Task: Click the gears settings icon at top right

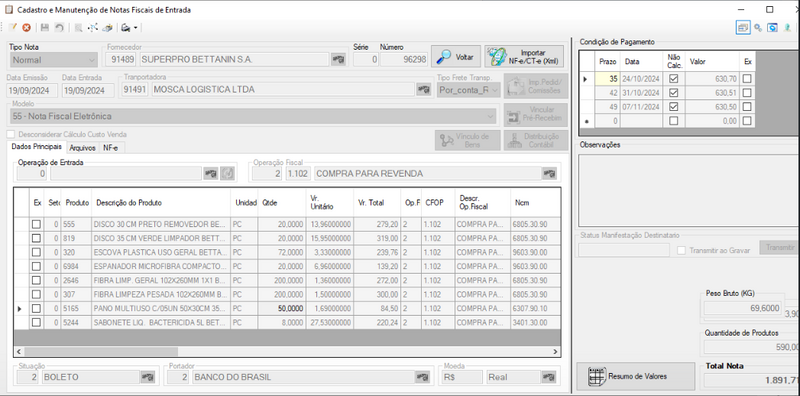Action: [x=758, y=28]
